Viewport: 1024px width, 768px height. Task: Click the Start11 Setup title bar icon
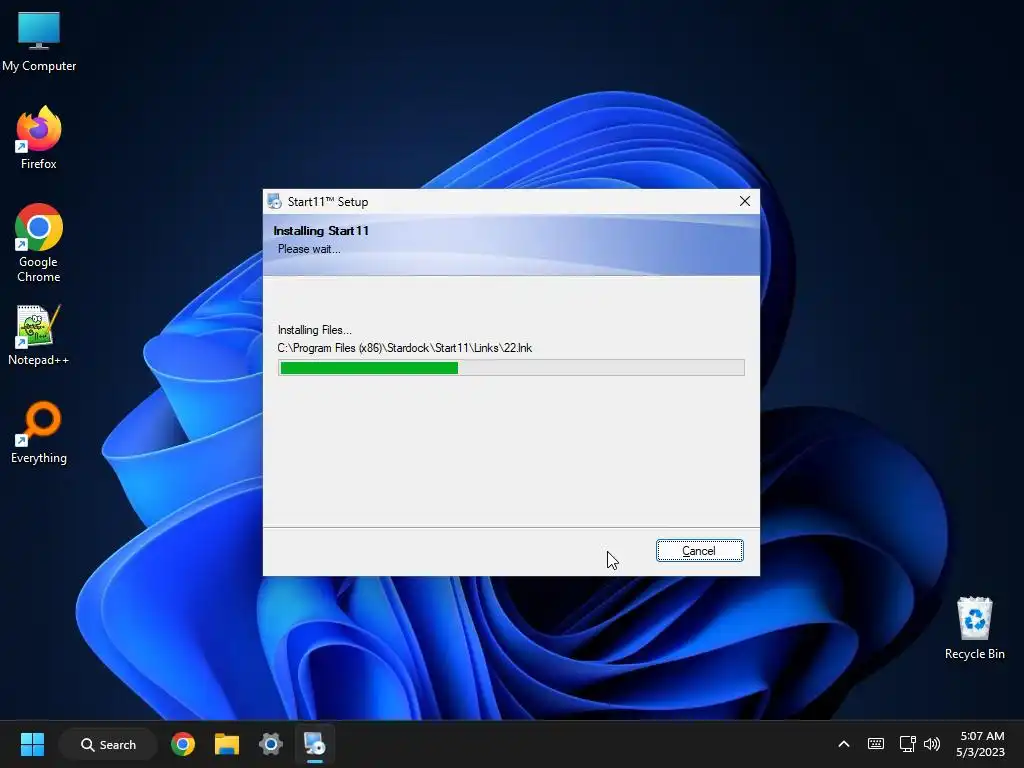[x=274, y=201]
